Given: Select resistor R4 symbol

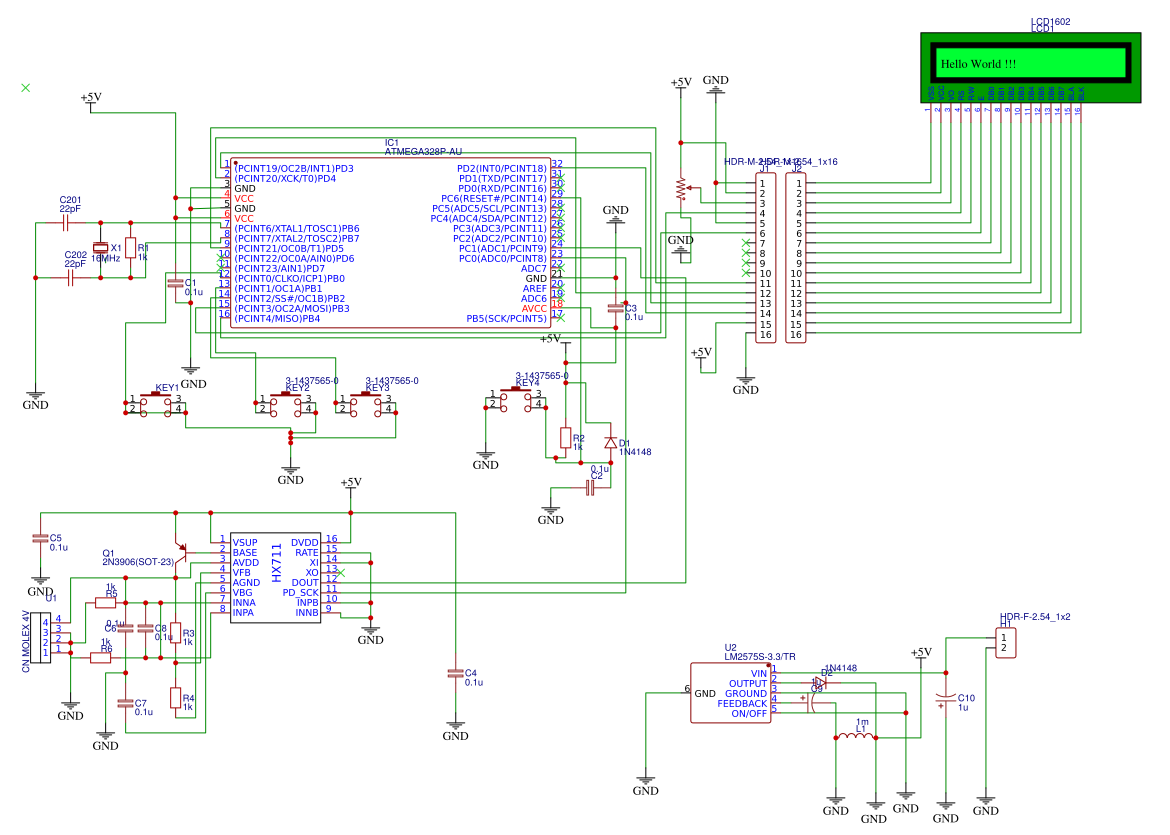Looking at the screenshot, I should pyautogui.click(x=175, y=698).
